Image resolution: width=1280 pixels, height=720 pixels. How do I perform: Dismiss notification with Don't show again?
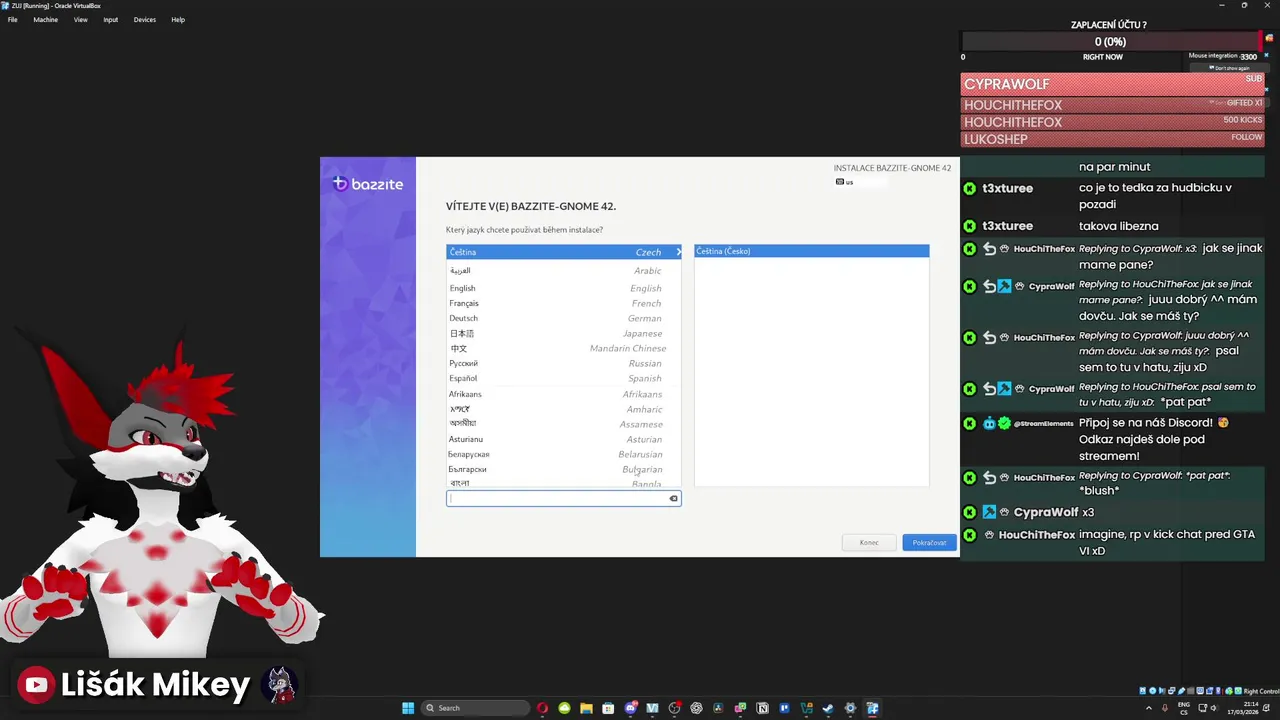(x=1229, y=68)
